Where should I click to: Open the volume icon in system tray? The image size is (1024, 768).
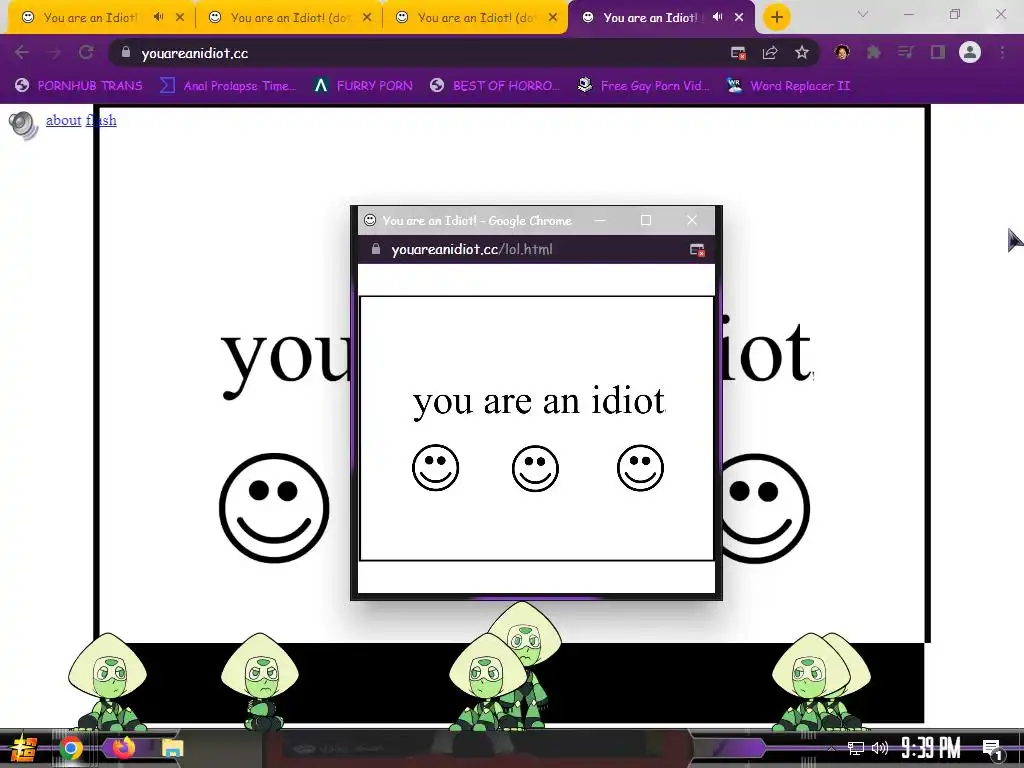click(880, 748)
